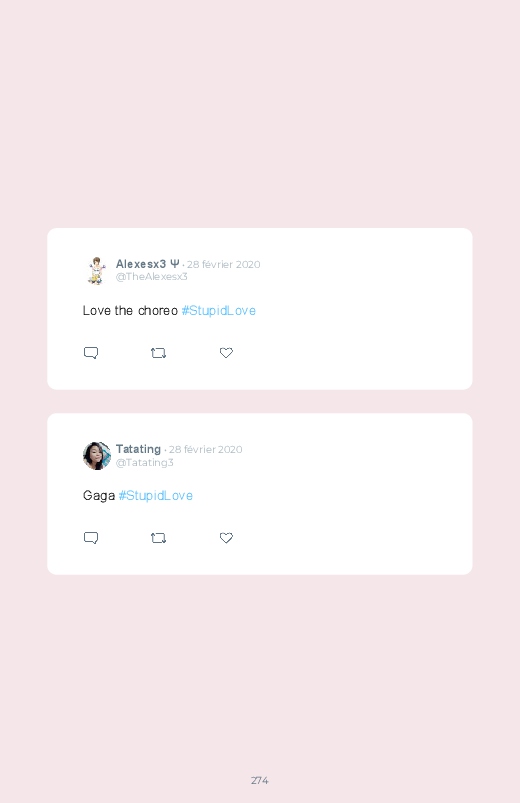Click the "Gaga" tweet text
This screenshot has height=803, width=520.
(99, 496)
